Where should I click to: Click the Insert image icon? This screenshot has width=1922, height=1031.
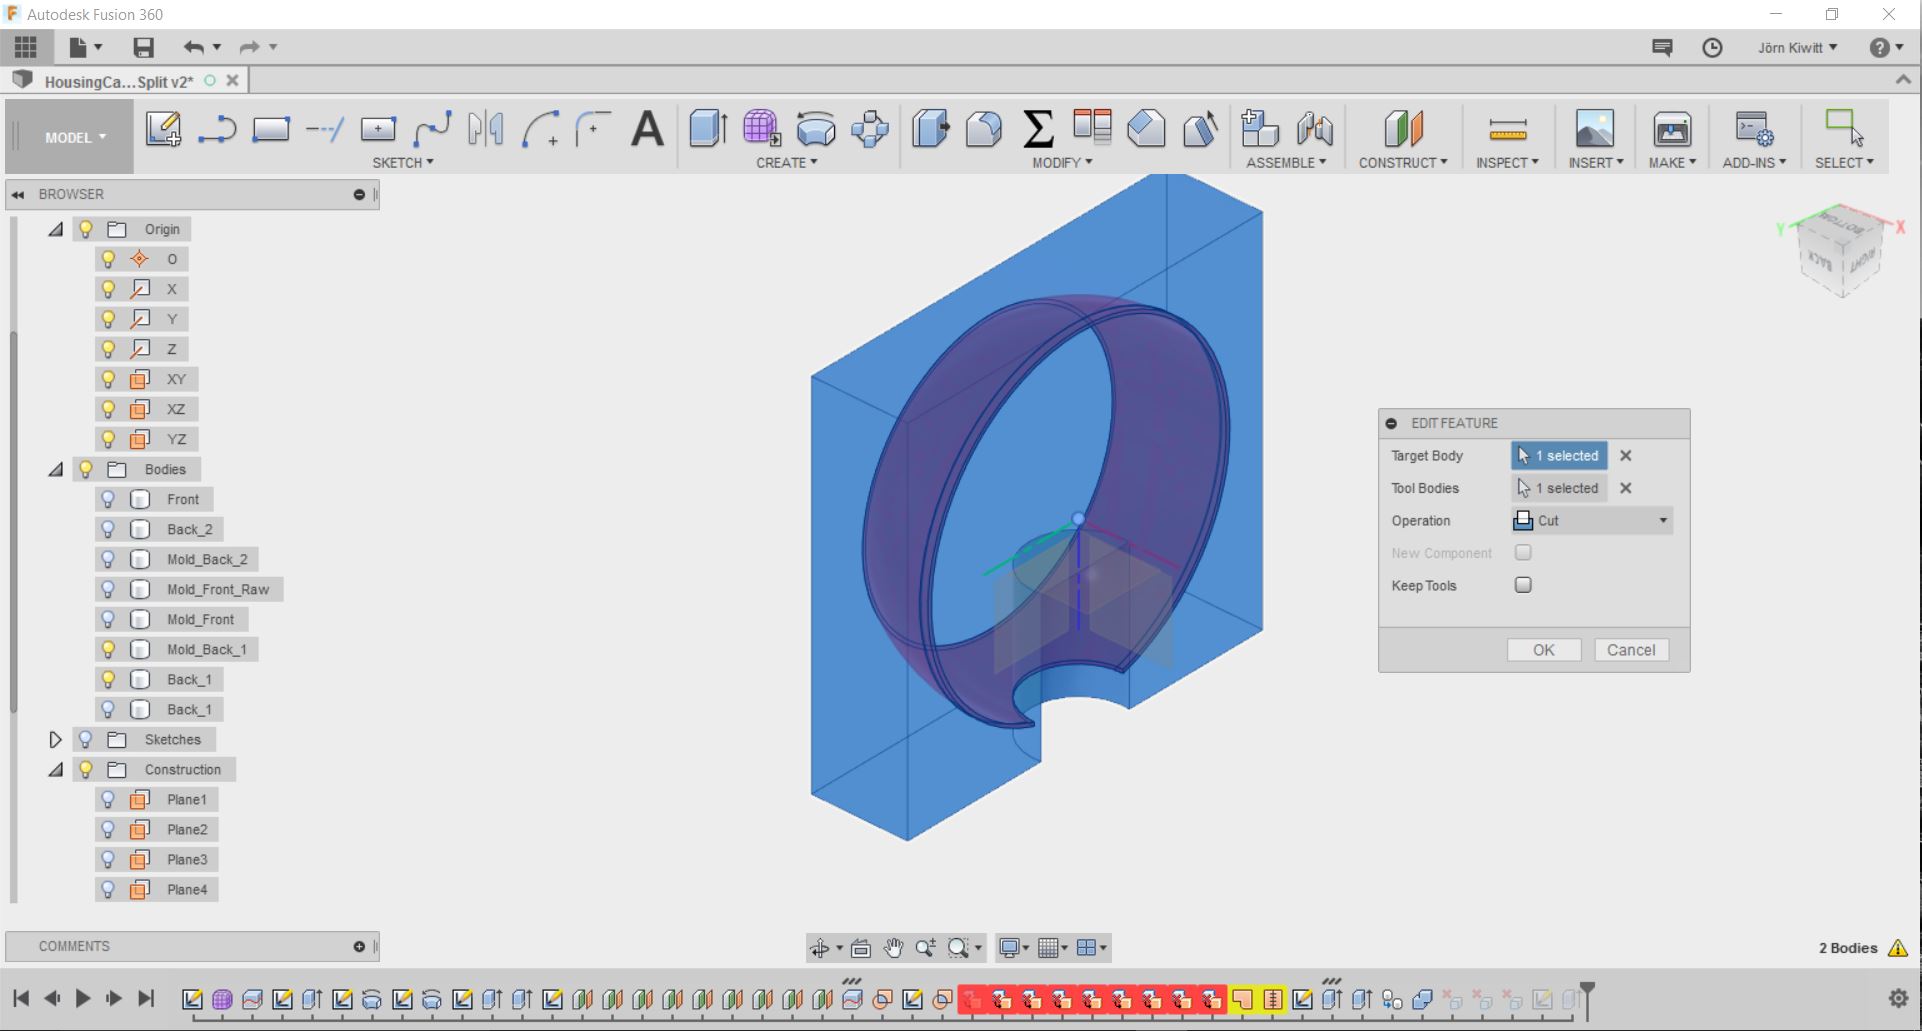(1595, 129)
